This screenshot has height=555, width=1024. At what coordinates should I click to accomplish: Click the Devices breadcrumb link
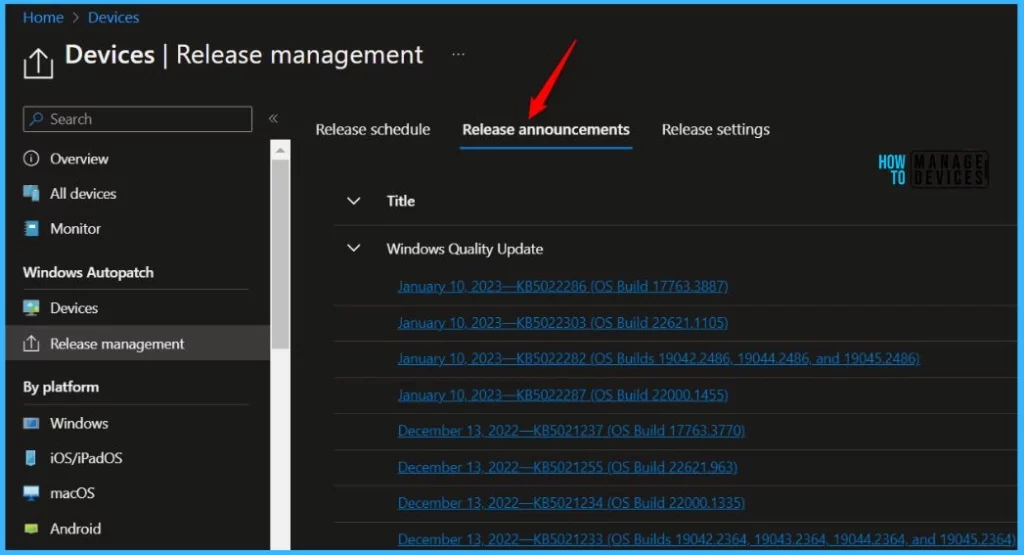[x=113, y=18]
